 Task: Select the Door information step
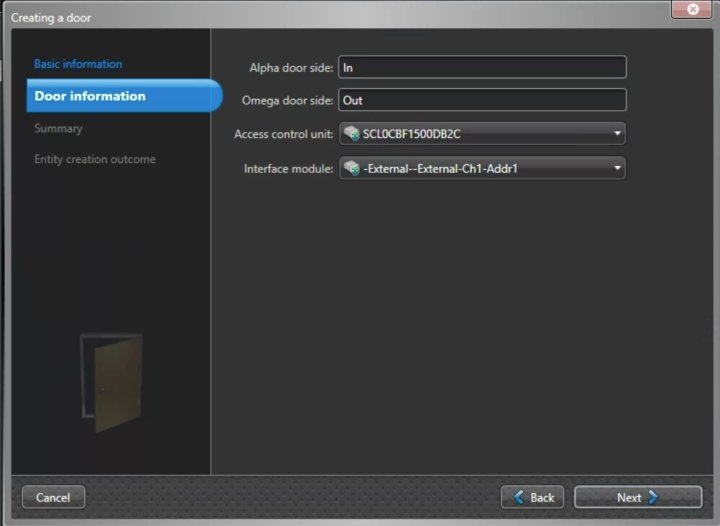pyautogui.click(x=124, y=95)
